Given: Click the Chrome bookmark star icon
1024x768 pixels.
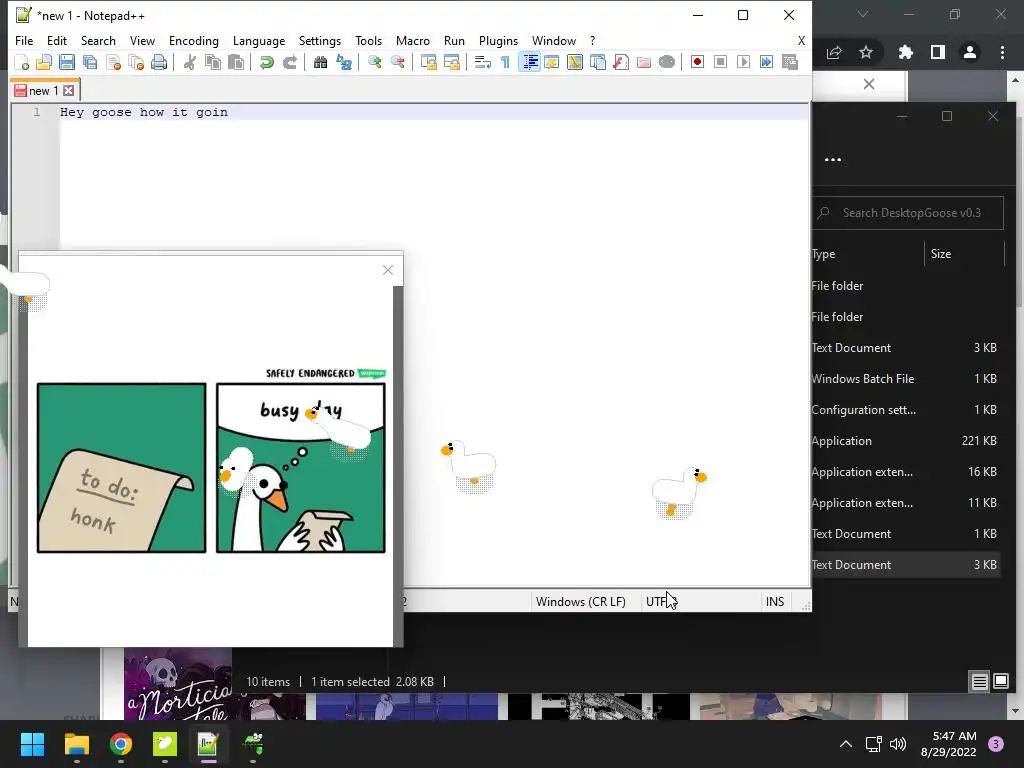Looking at the screenshot, I should tap(866, 52).
